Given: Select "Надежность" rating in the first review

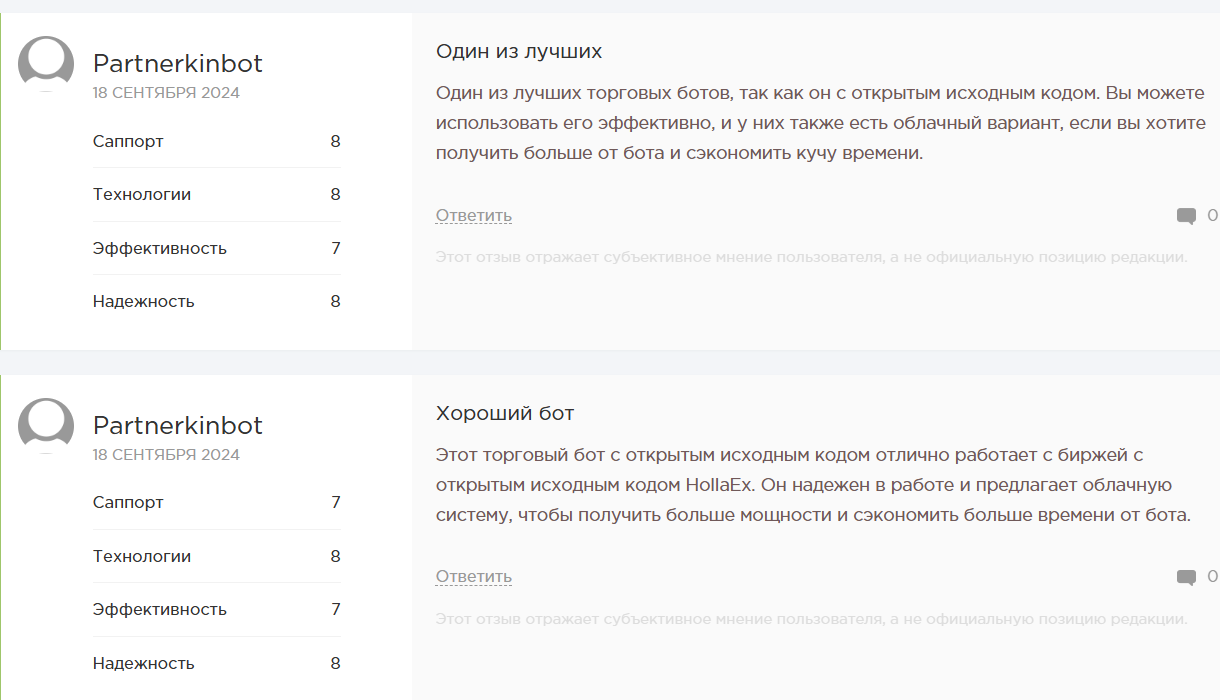Looking at the screenshot, I should coord(216,302).
